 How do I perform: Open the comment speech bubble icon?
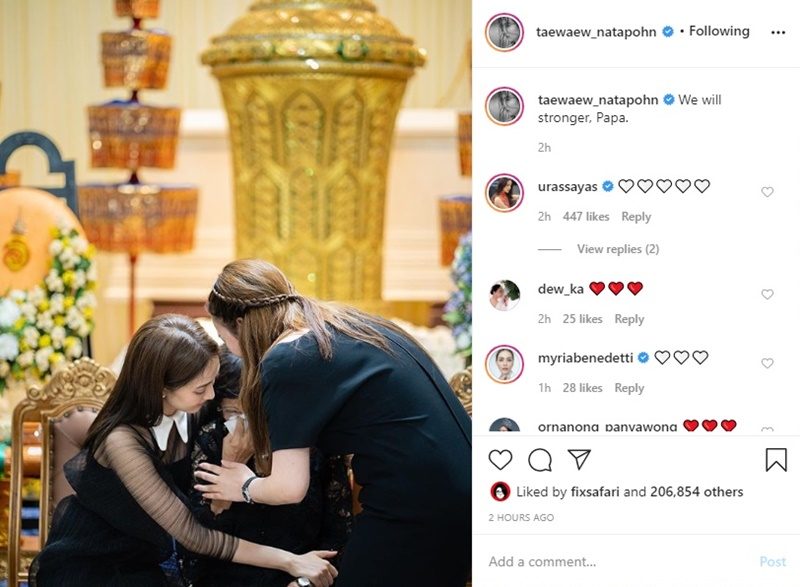pos(540,460)
